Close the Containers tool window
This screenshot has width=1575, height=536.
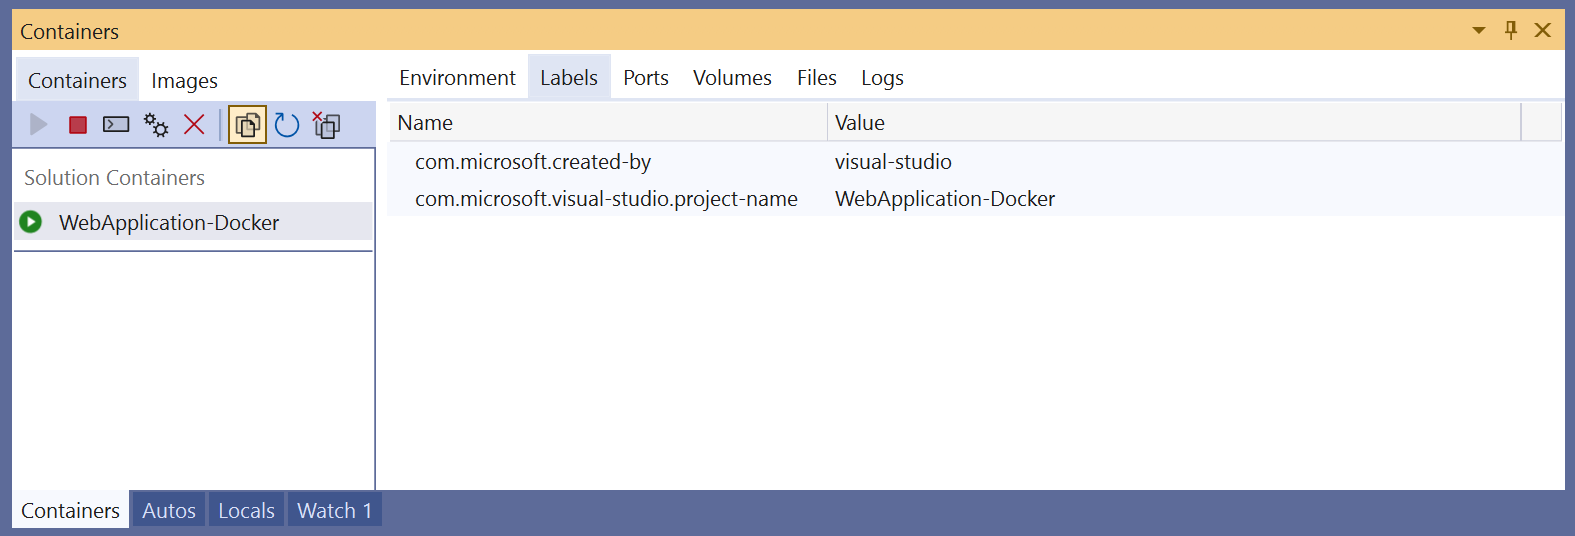[1543, 30]
